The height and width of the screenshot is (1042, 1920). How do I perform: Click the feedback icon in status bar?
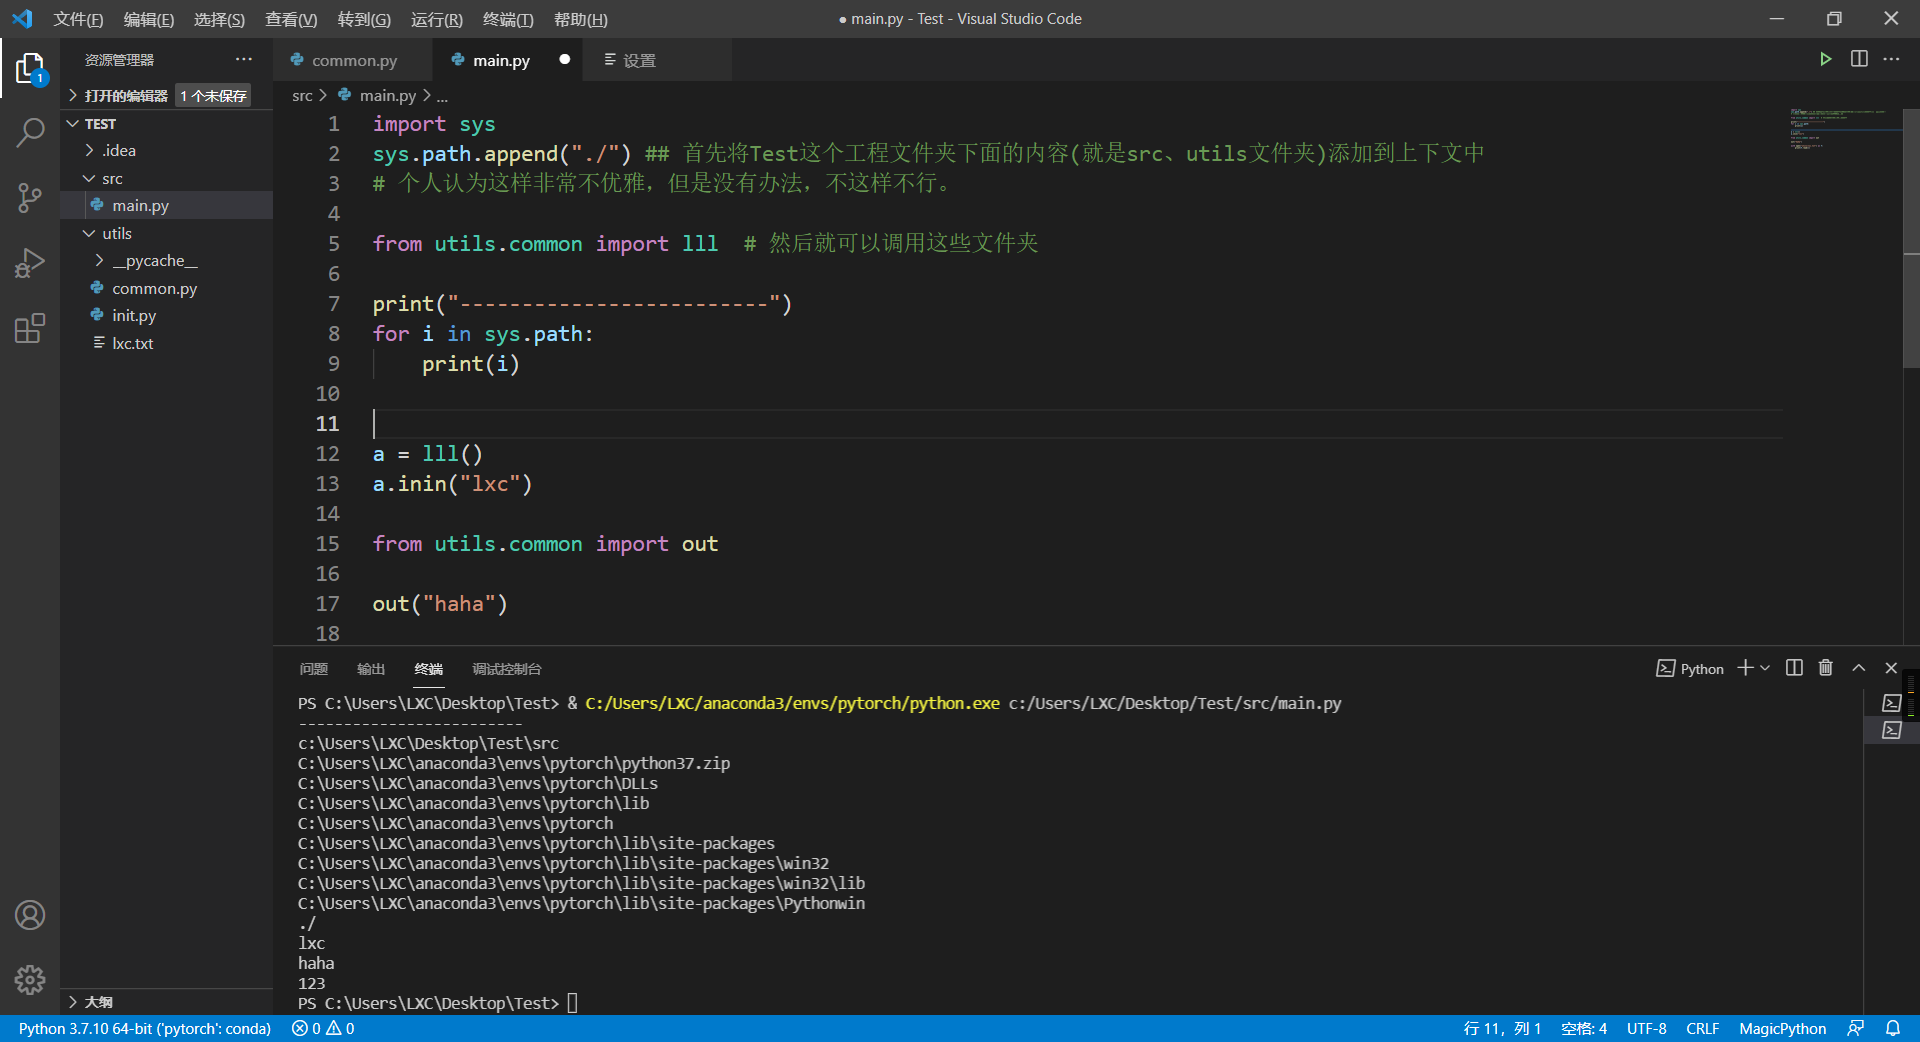tap(1856, 1028)
